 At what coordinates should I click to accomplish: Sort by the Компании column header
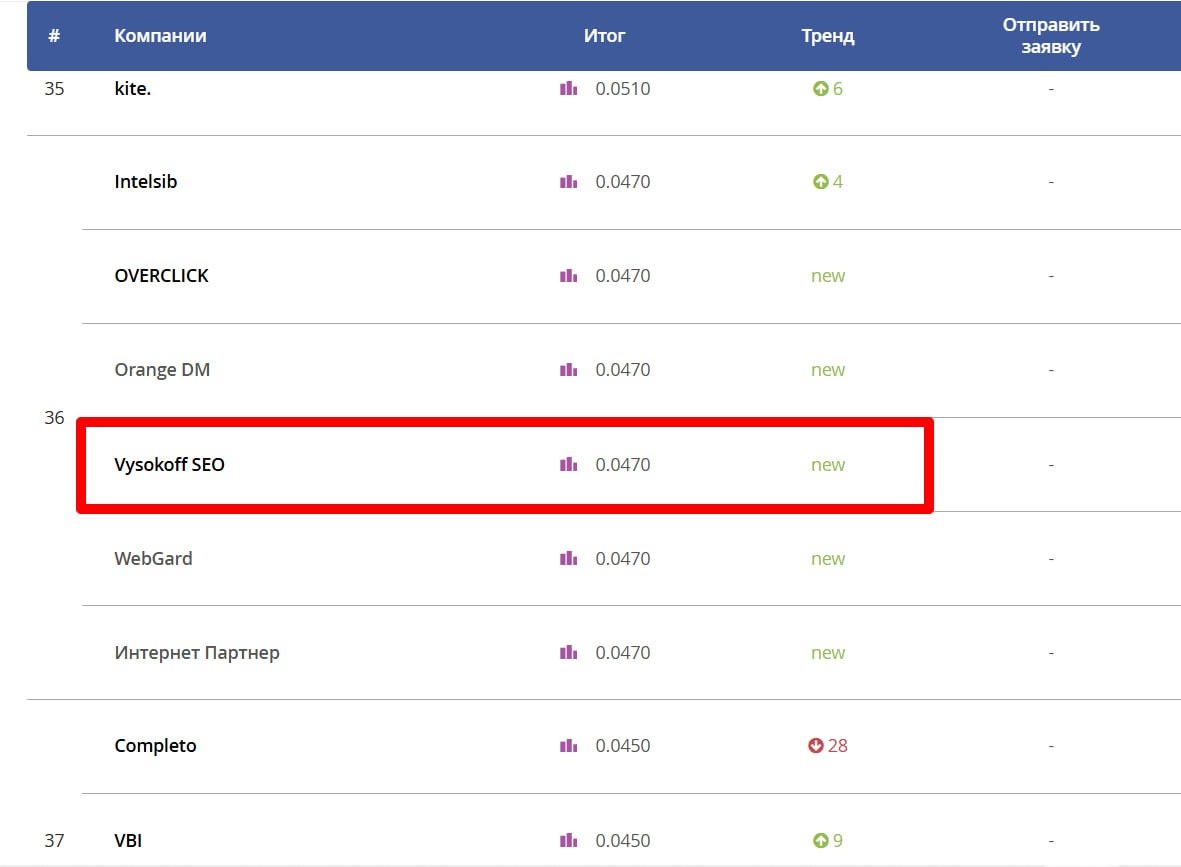point(160,35)
